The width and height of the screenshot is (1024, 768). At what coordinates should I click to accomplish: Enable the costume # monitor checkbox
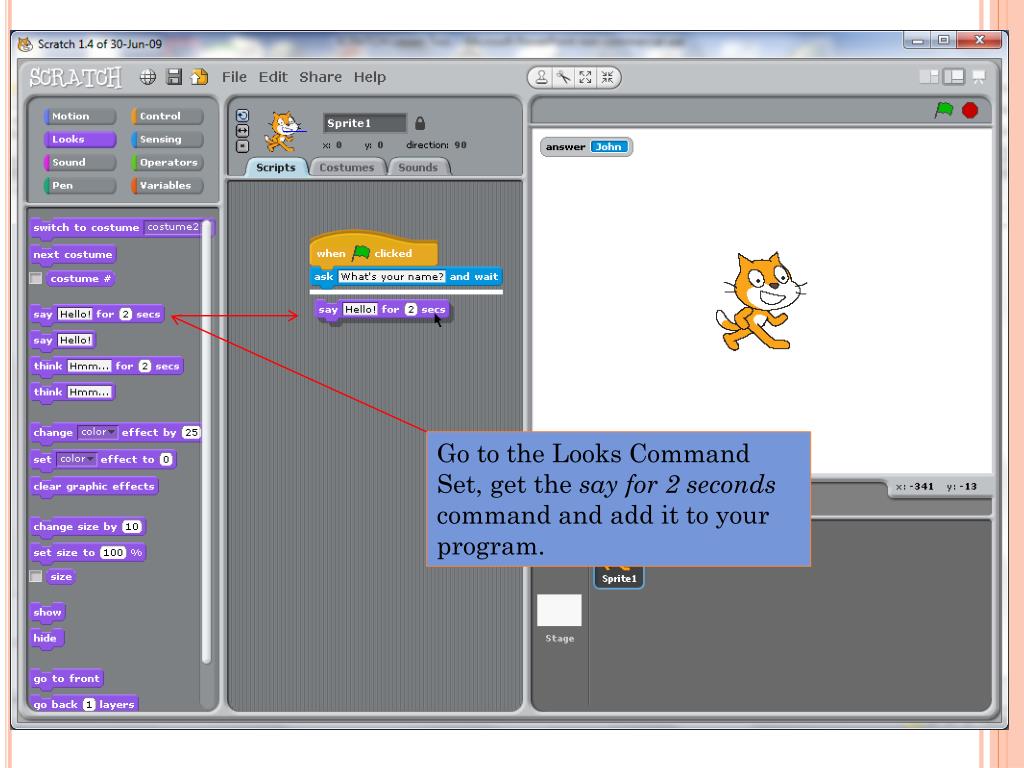[x=36, y=279]
